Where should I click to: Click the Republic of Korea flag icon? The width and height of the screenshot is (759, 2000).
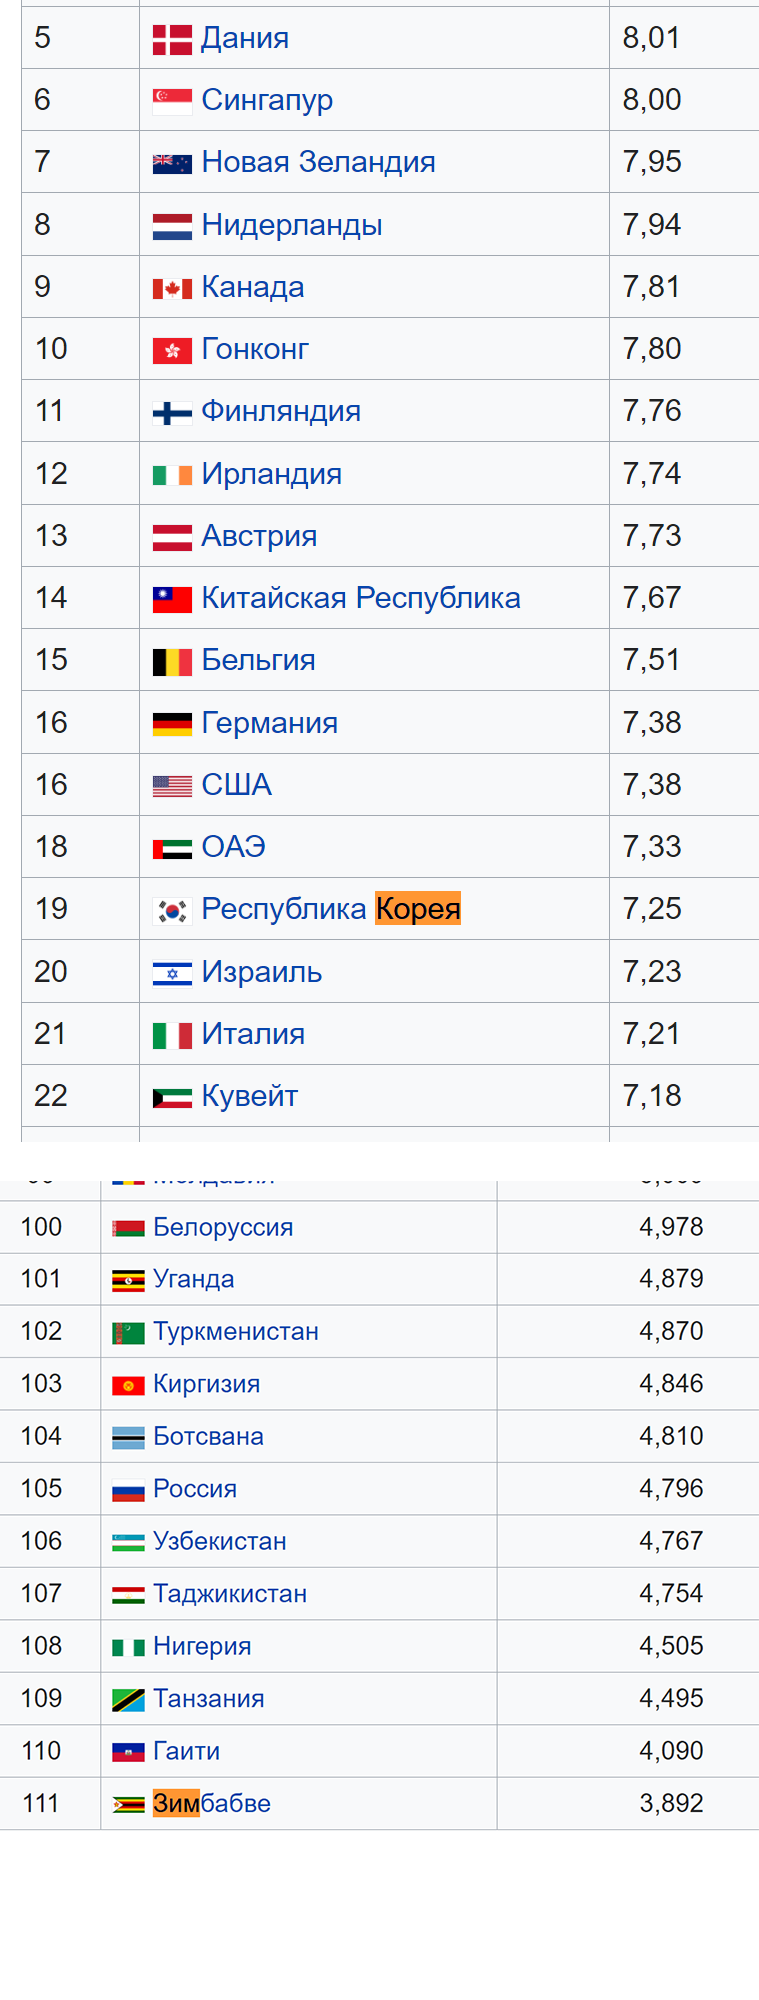coord(172,910)
